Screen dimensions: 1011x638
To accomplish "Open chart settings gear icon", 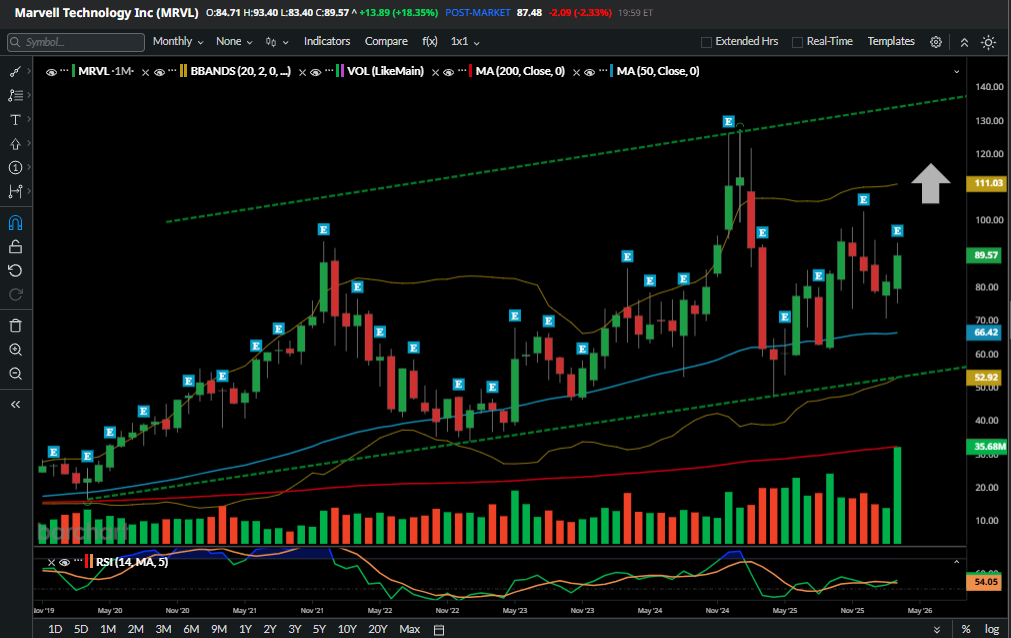I will click(x=936, y=42).
